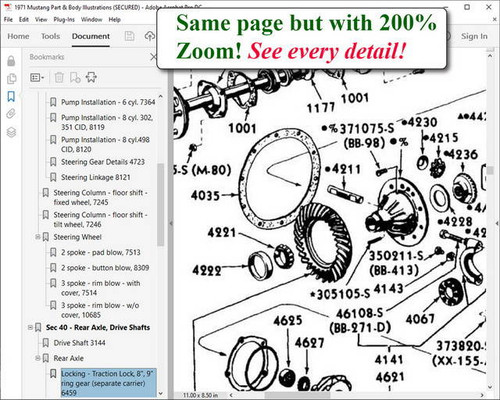Click the upload to cloud icon
Viewport: 500px width, 400px height.
tap(150, 36)
